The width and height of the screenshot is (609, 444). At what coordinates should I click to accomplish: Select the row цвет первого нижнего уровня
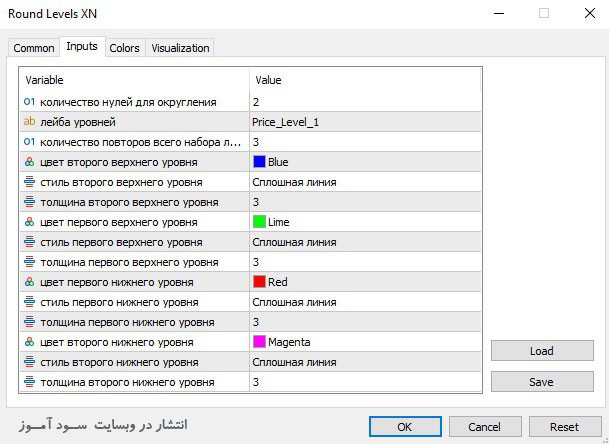point(250,282)
